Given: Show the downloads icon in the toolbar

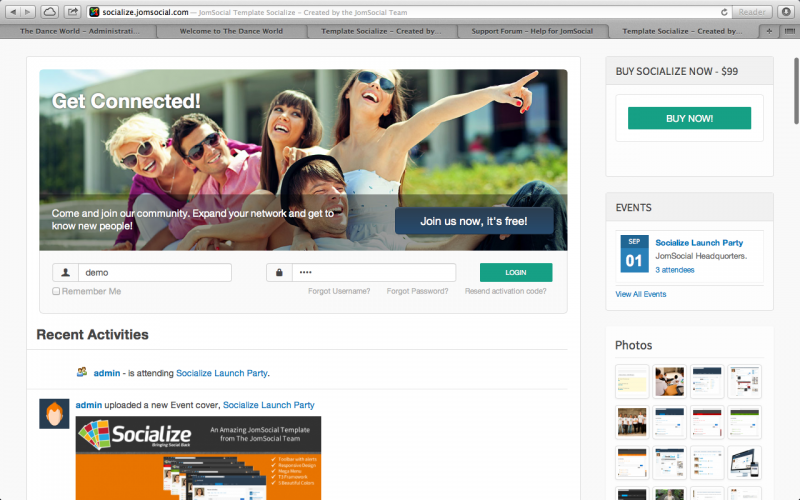Looking at the screenshot, I should pyautogui.click(x=786, y=12).
